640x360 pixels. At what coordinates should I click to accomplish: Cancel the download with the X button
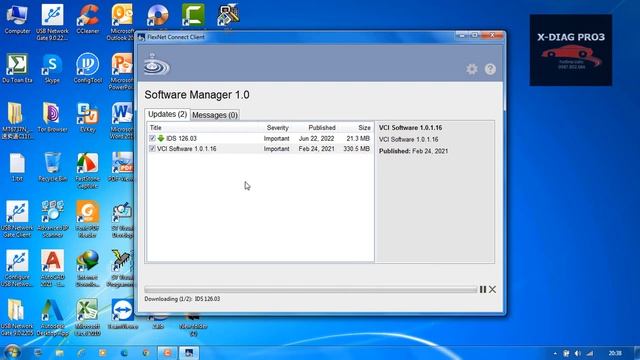pos(492,289)
